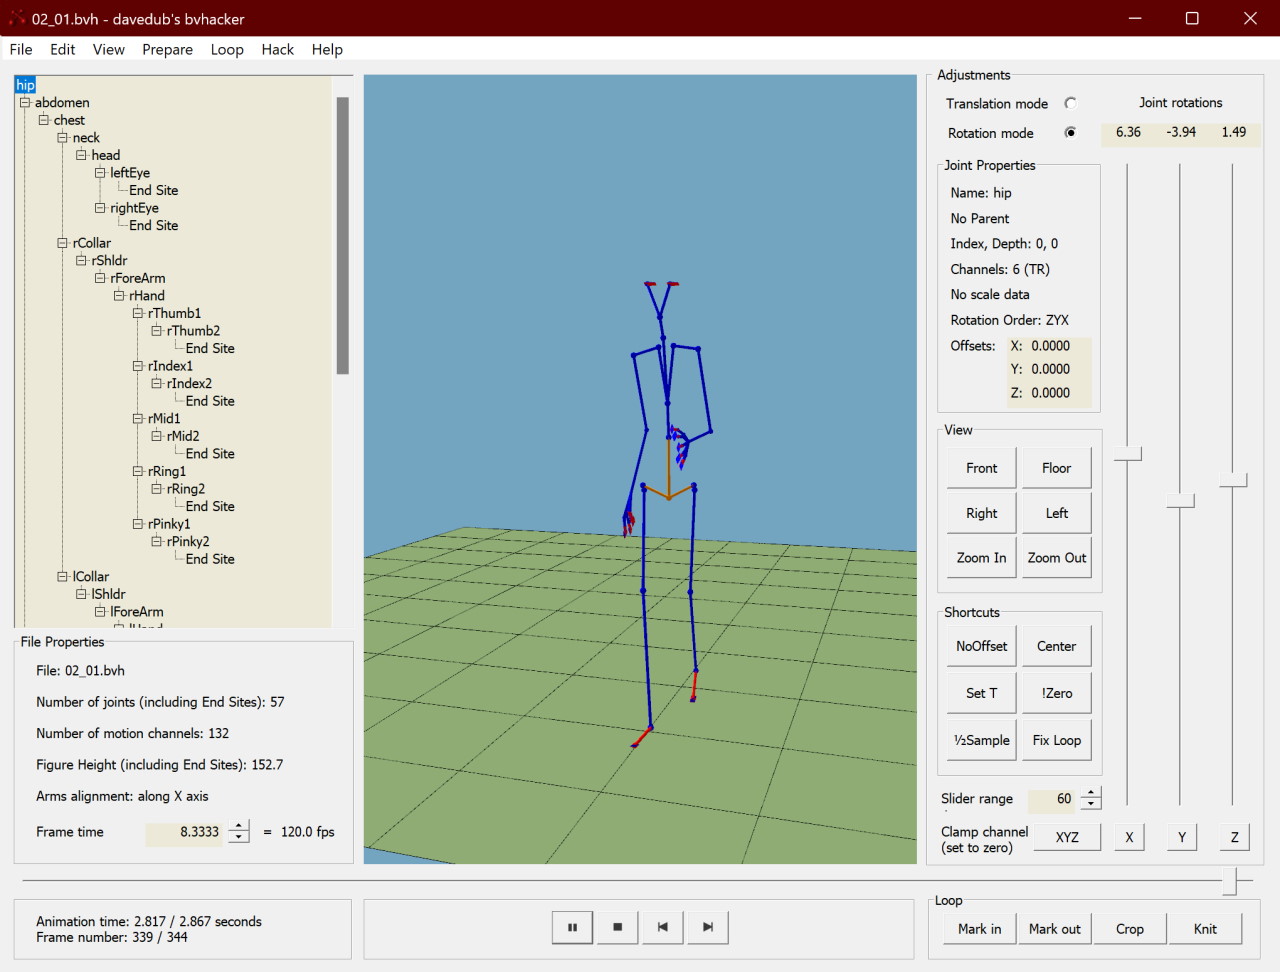Screen dimensions: 1280x972
Task: Clamp the X channel to zero
Action: pyautogui.click(x=1129, y=837)
